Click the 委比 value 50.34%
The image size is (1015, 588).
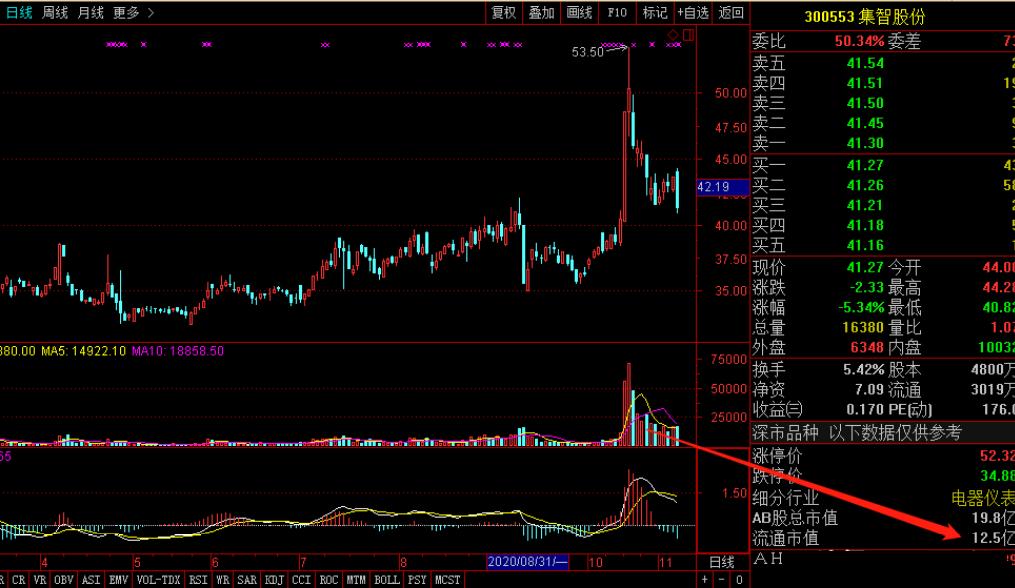(x=860, y=41)
